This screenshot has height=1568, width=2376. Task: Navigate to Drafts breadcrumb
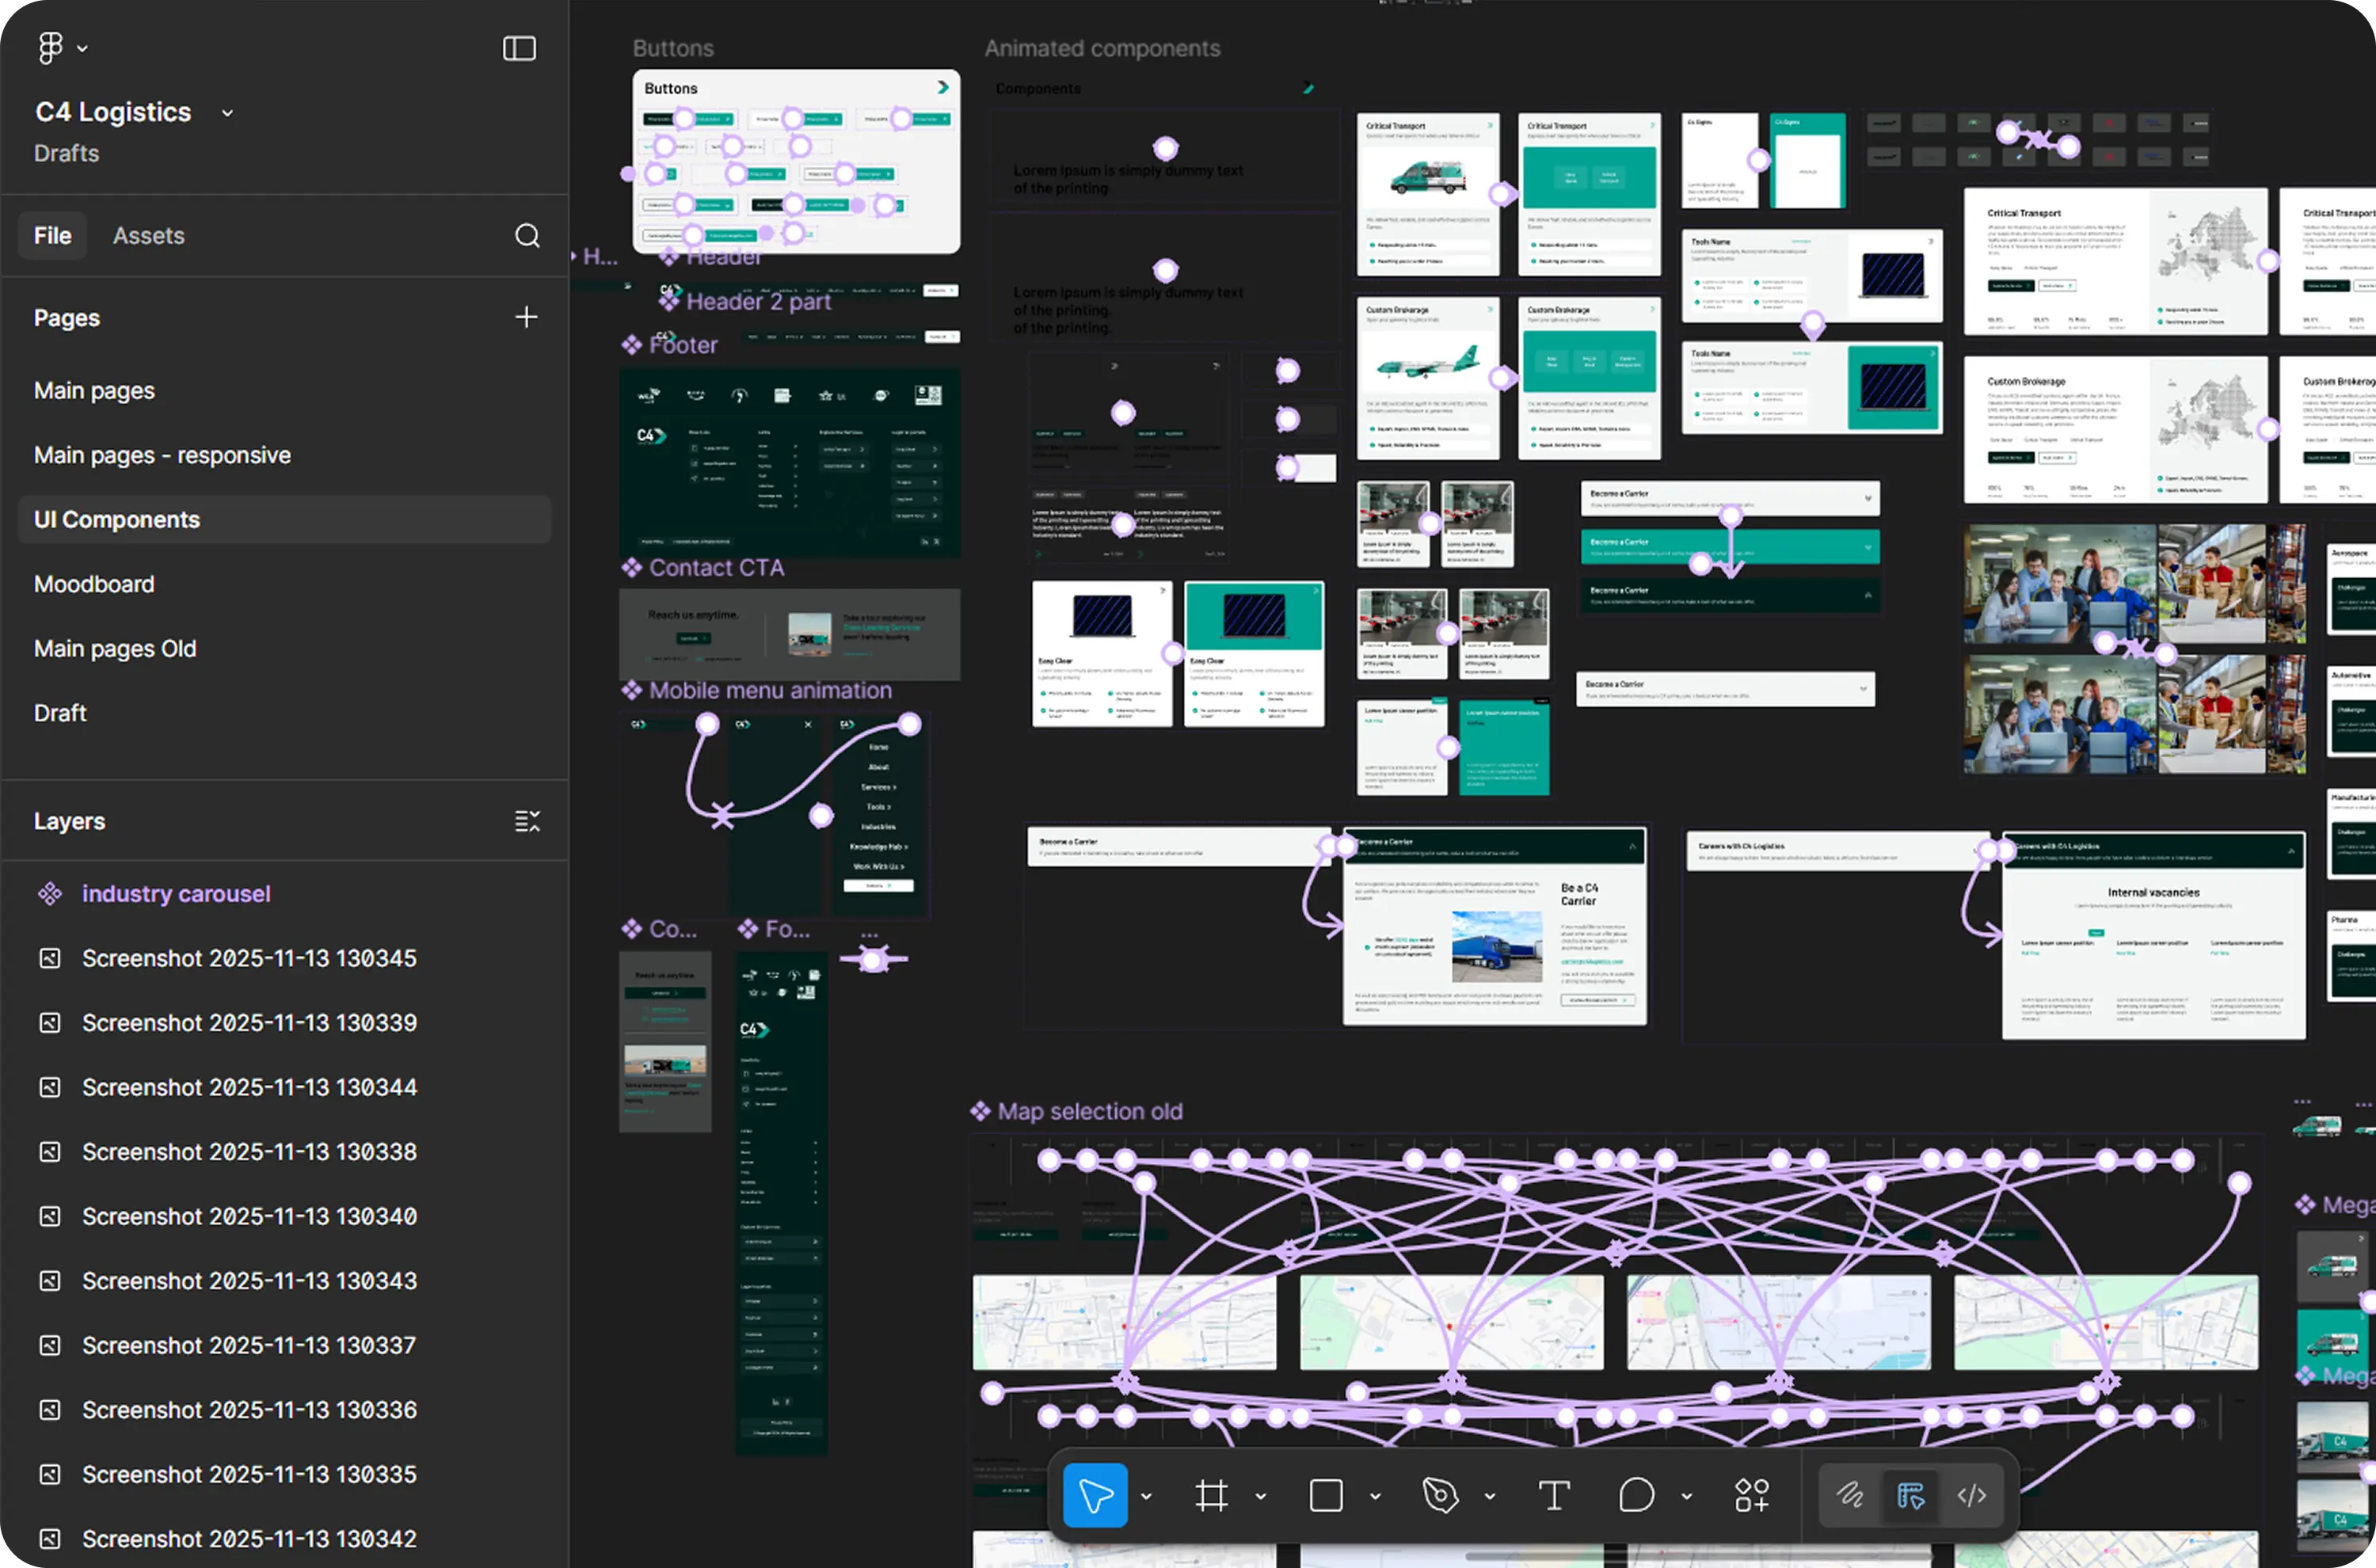(x=66, y=153)
